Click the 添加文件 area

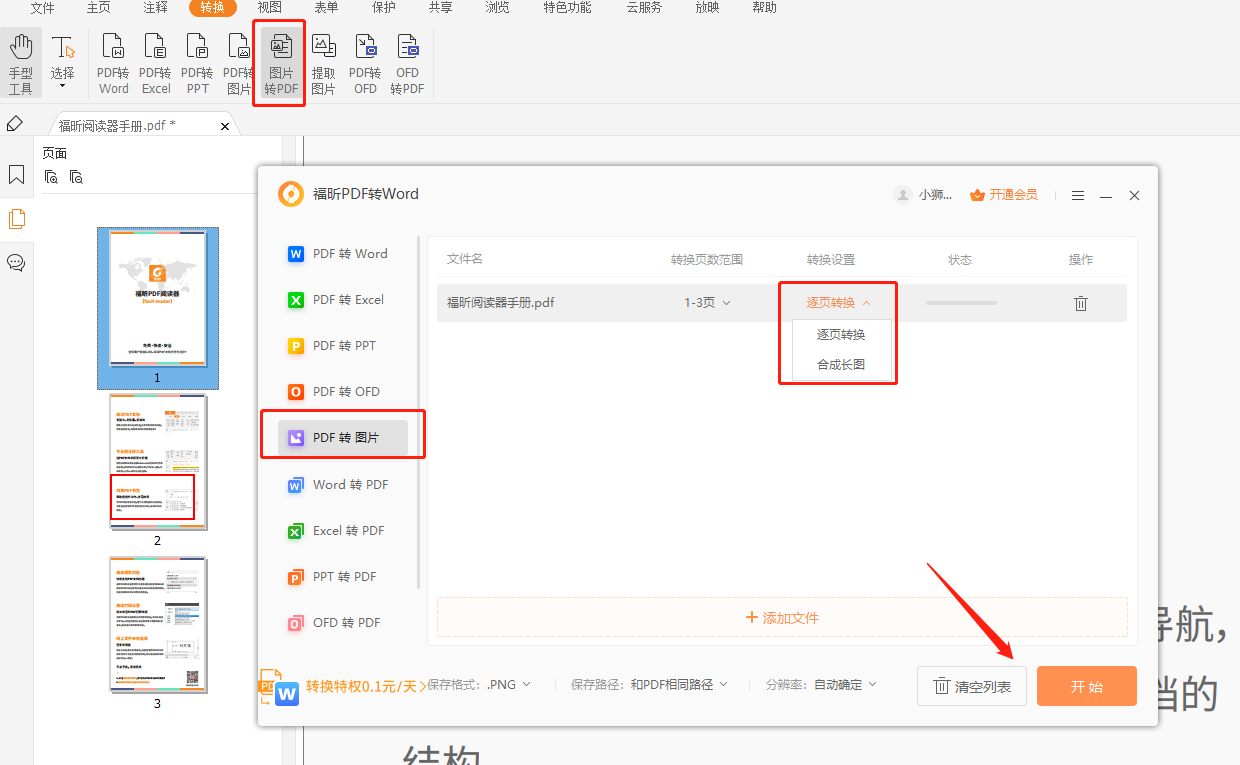click(781, 618)
